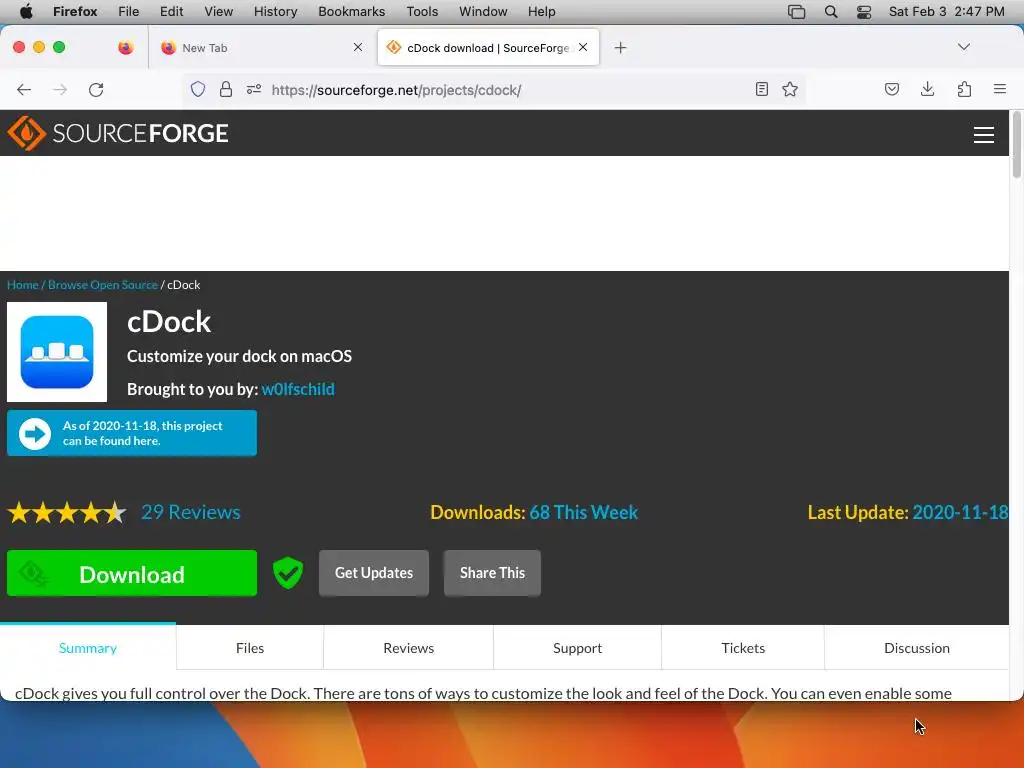Open the Apple menu
The image size is (1024, 768).
26,12
